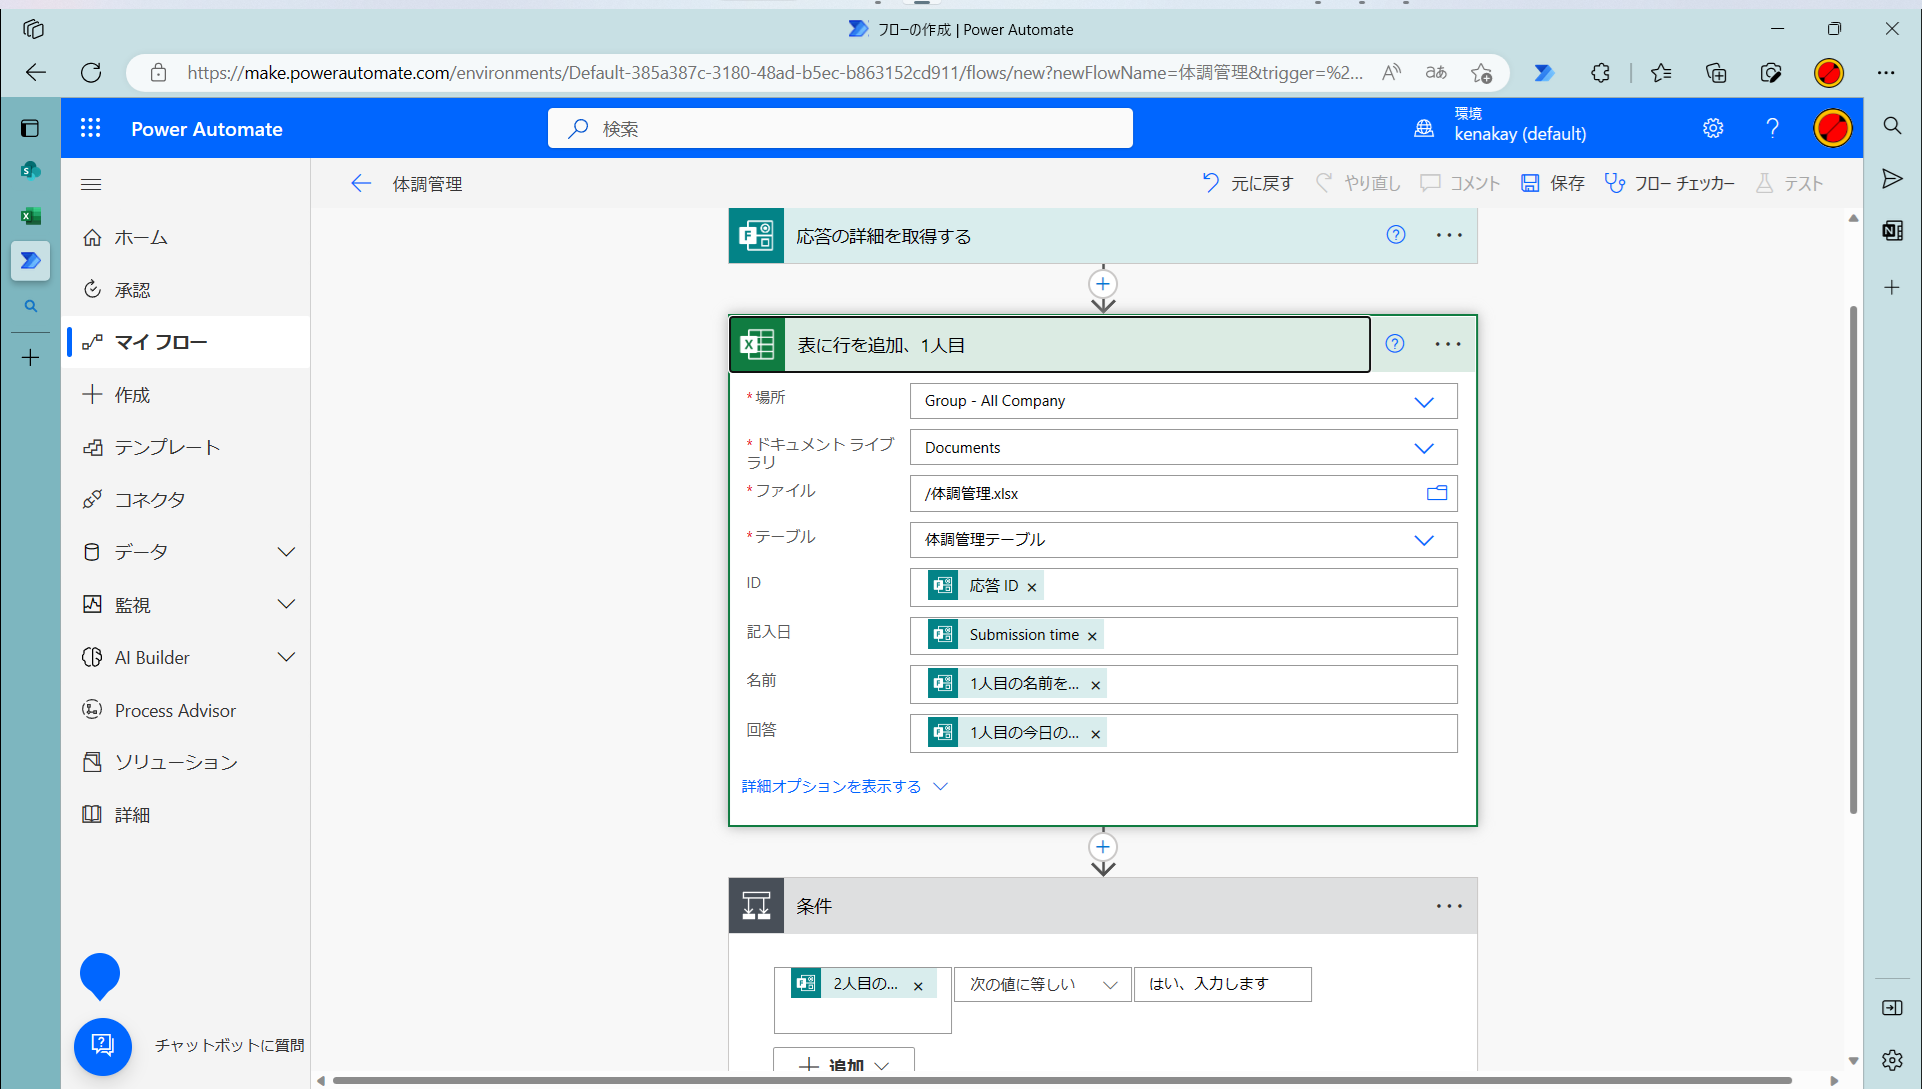1922x1089 pixels.
Task: Remove the 応答 ID token
Action: click(1031, 587)
